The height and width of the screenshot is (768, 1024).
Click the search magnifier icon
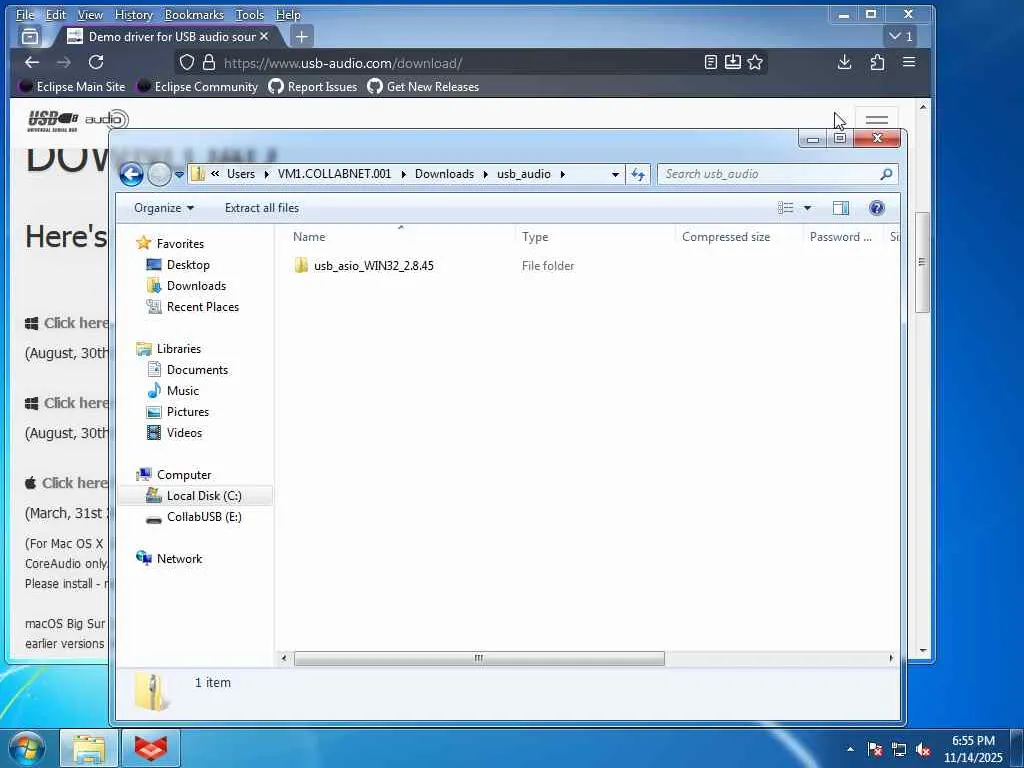click(x=886, y=174)
